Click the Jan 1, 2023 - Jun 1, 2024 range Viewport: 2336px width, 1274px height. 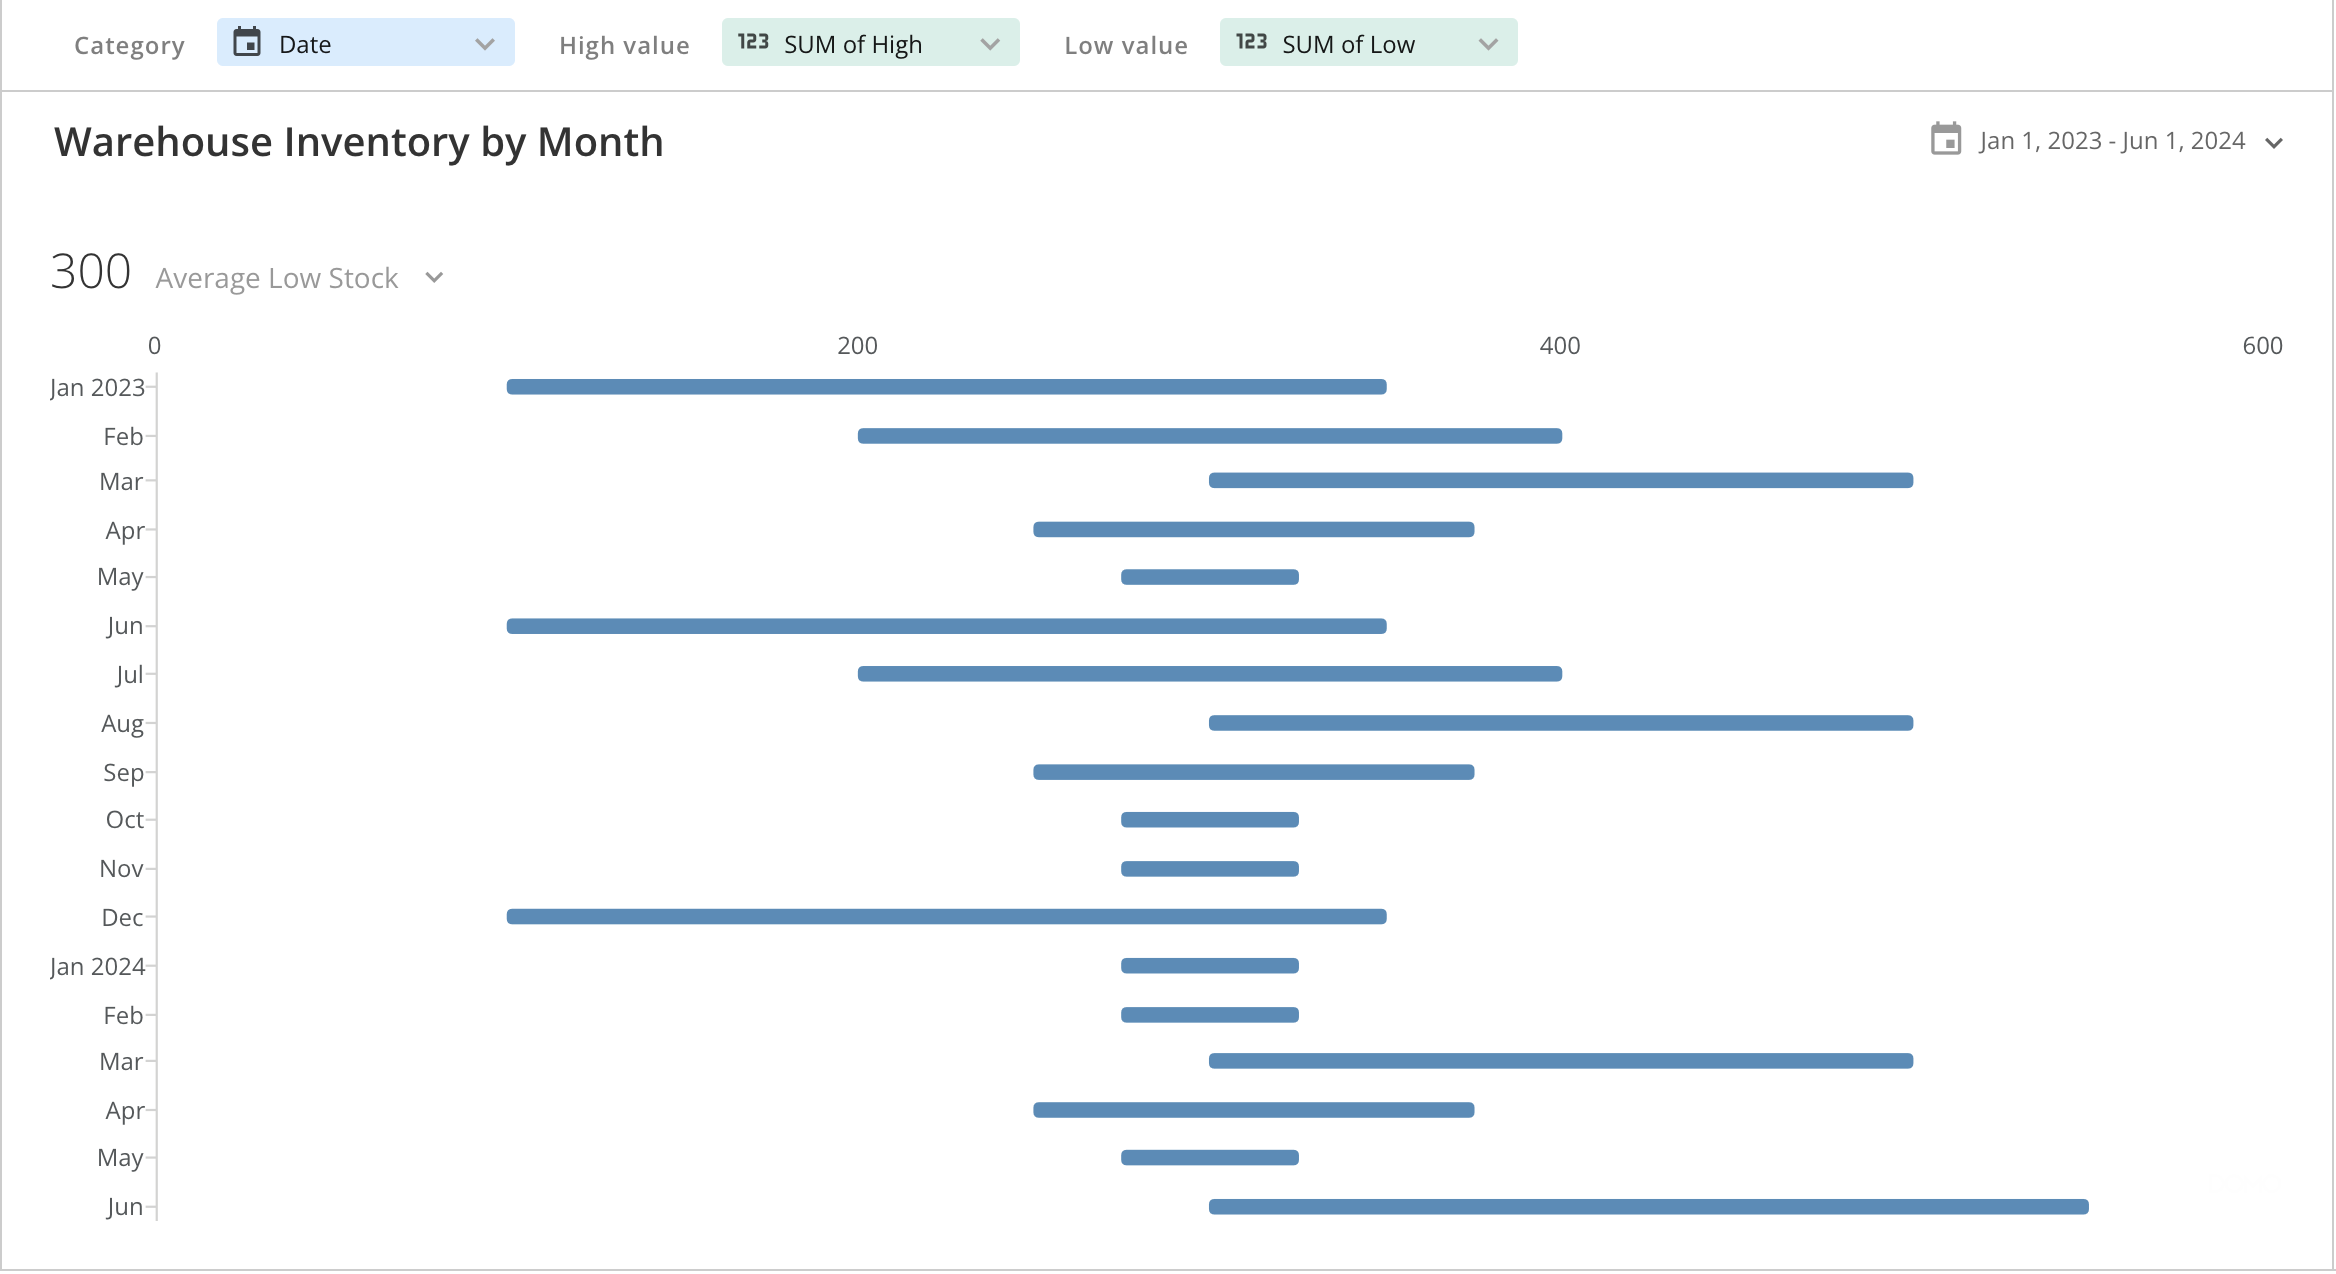tap(2112, 141)
